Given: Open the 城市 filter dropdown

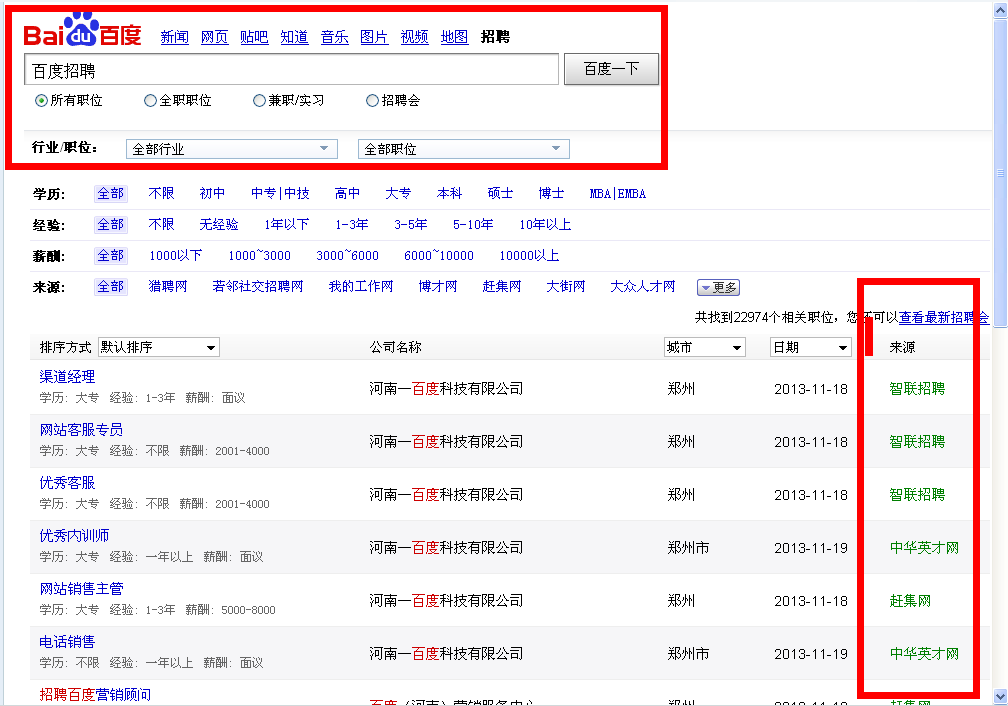Looking at the screenshot, I should point(705,347).
